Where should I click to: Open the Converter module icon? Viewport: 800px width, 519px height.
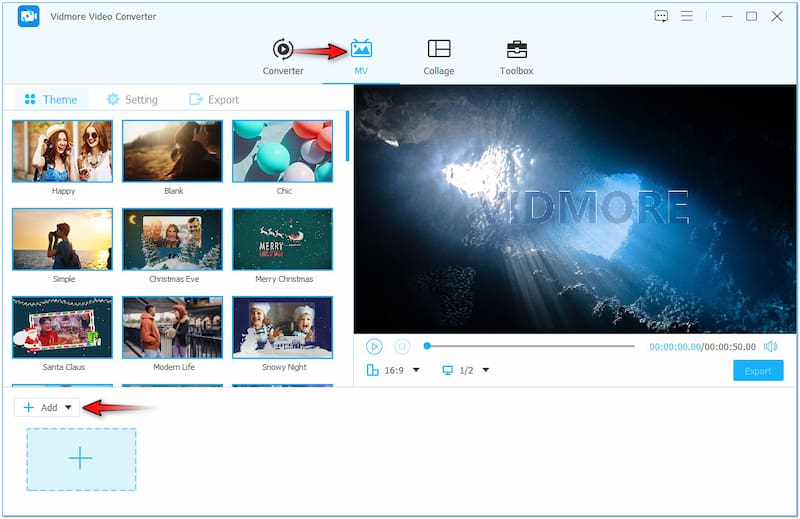point(283,50)
